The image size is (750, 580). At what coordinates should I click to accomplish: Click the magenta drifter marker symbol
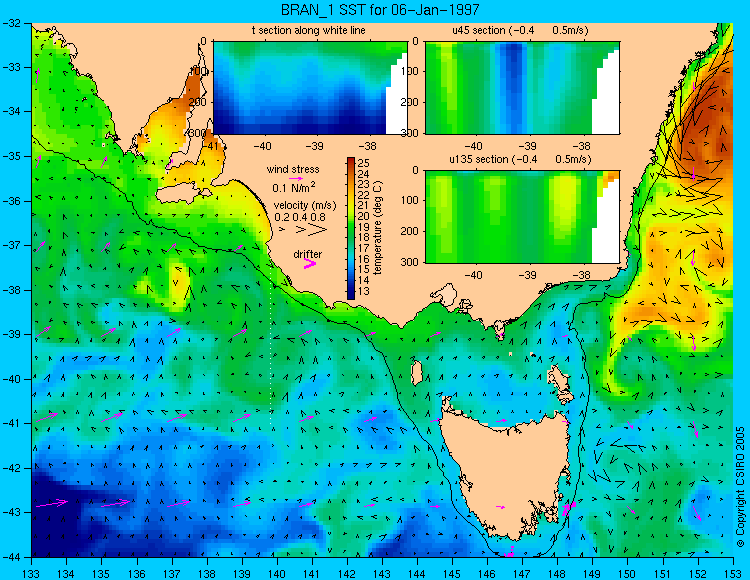pyautogui.click(x=310, y=263)
